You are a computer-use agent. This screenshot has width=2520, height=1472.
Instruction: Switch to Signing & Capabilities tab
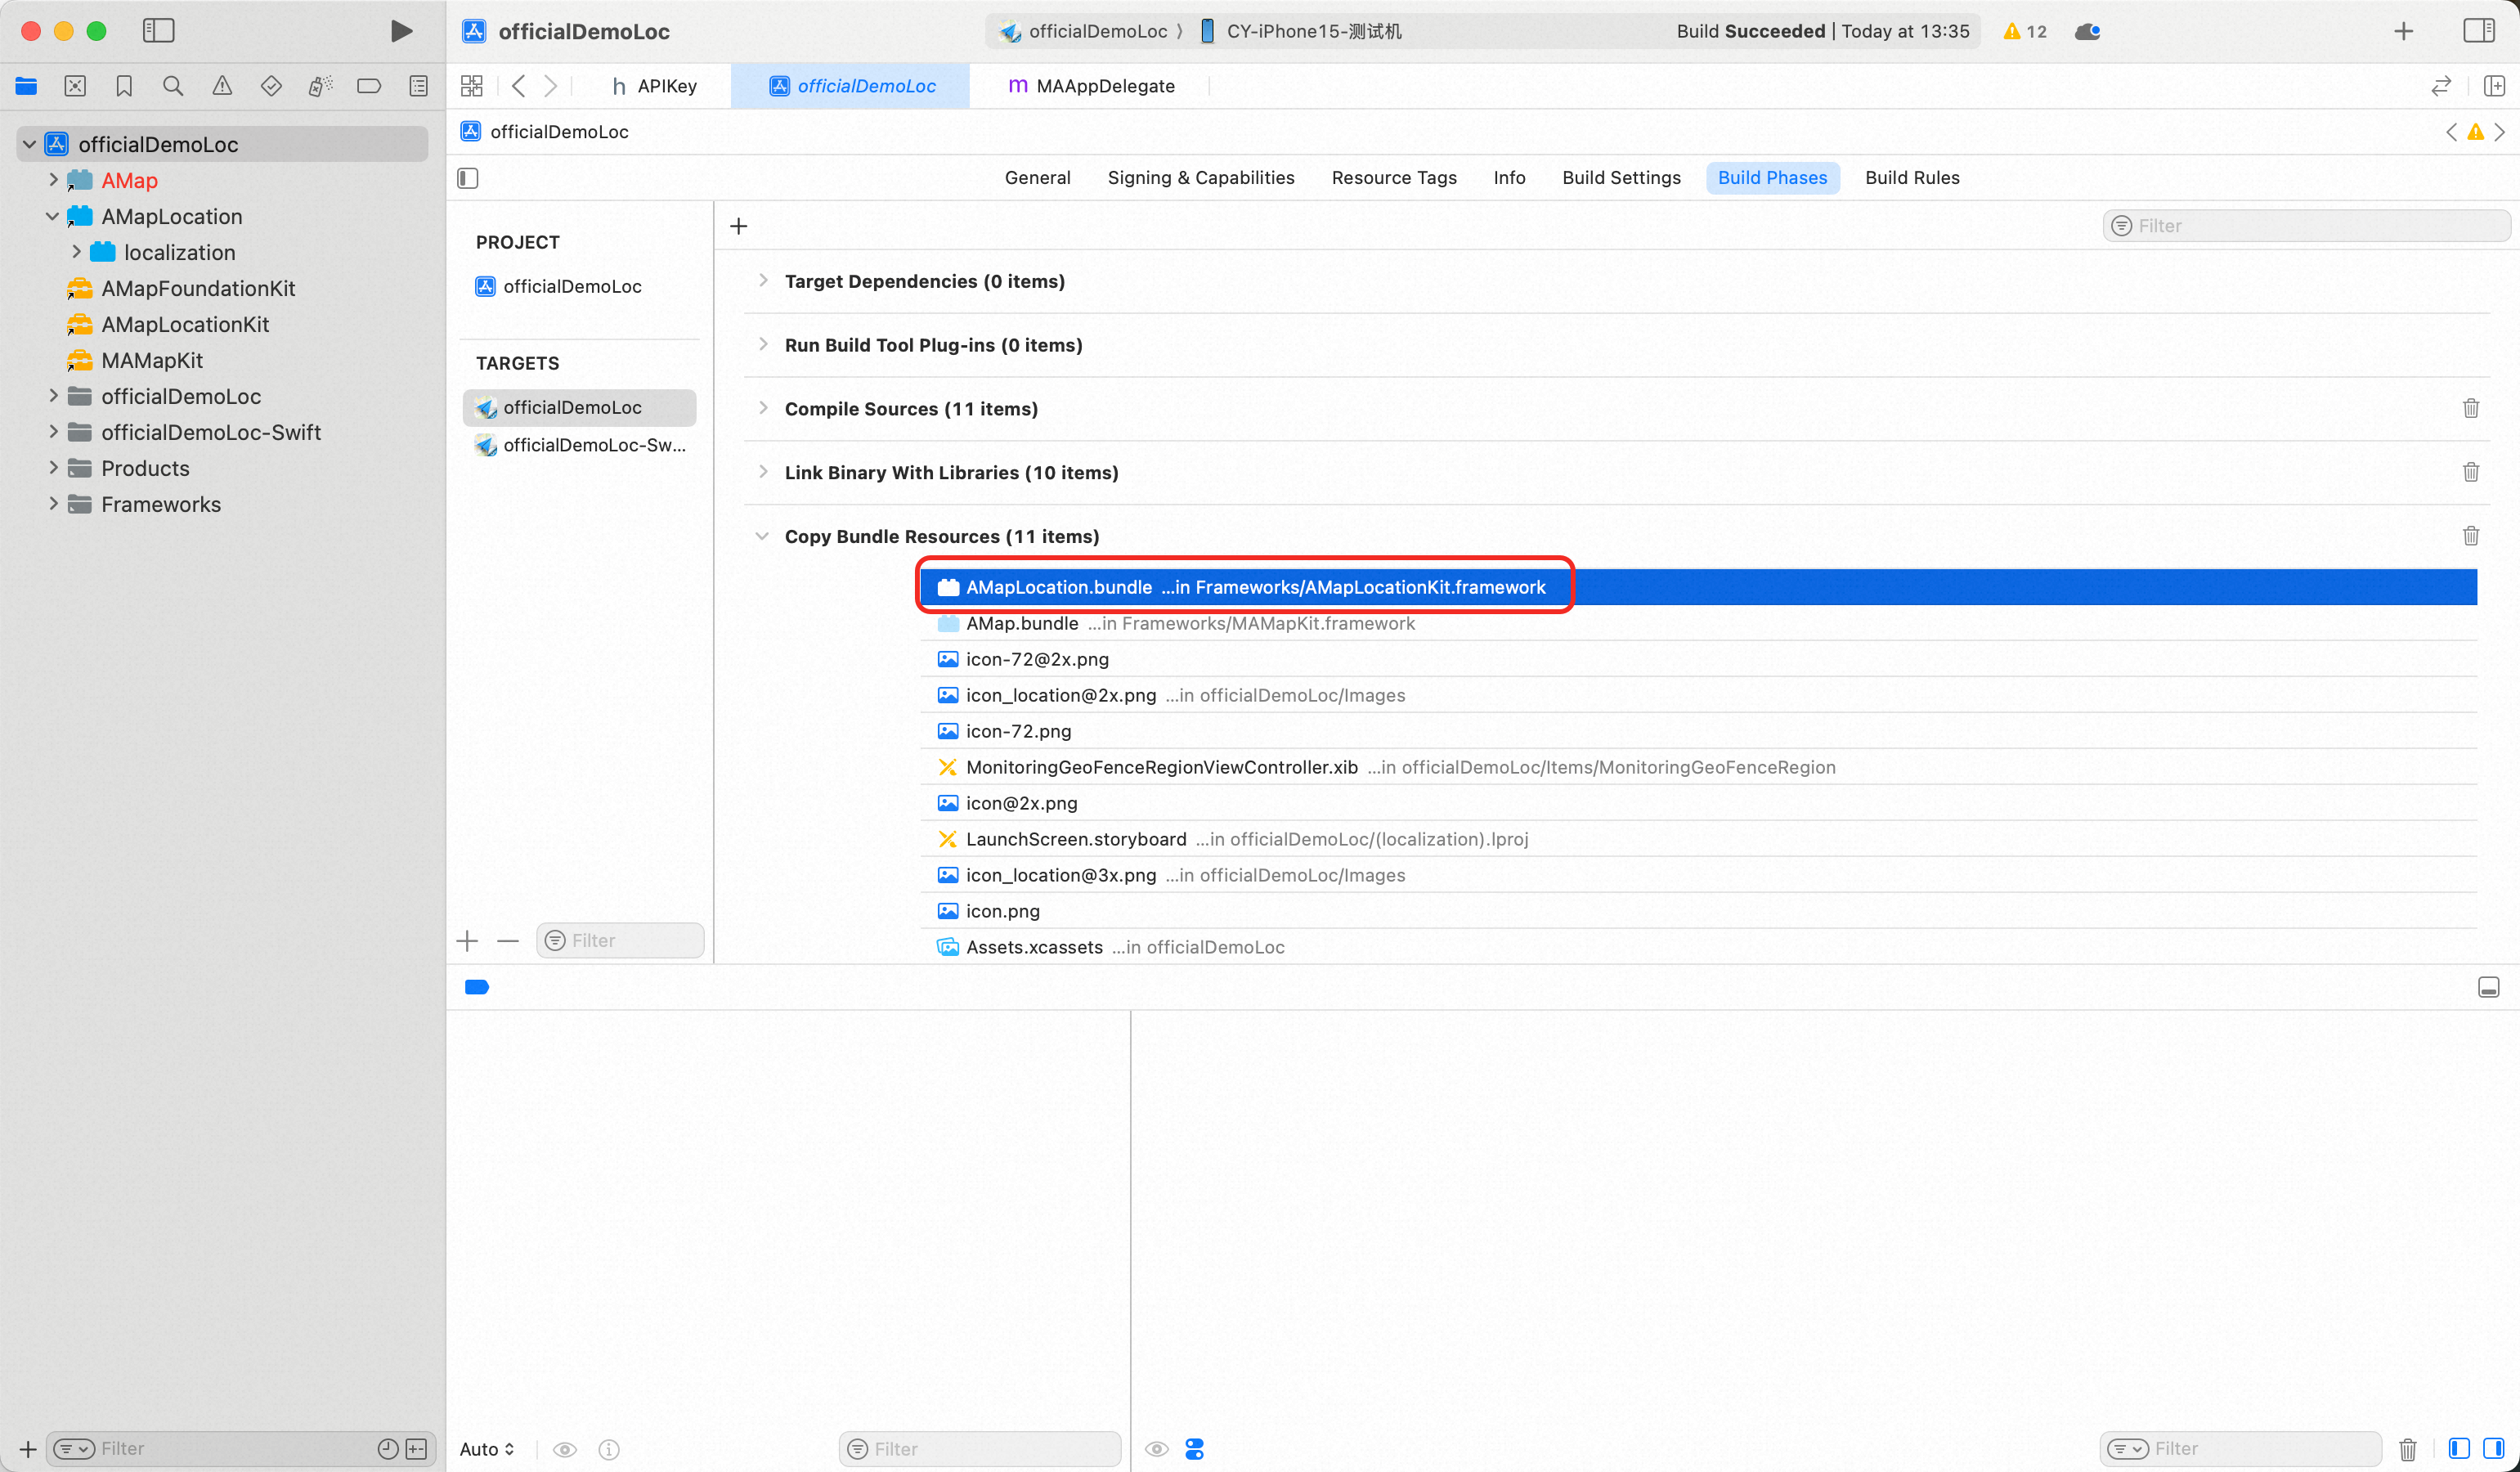[1201, 178]
